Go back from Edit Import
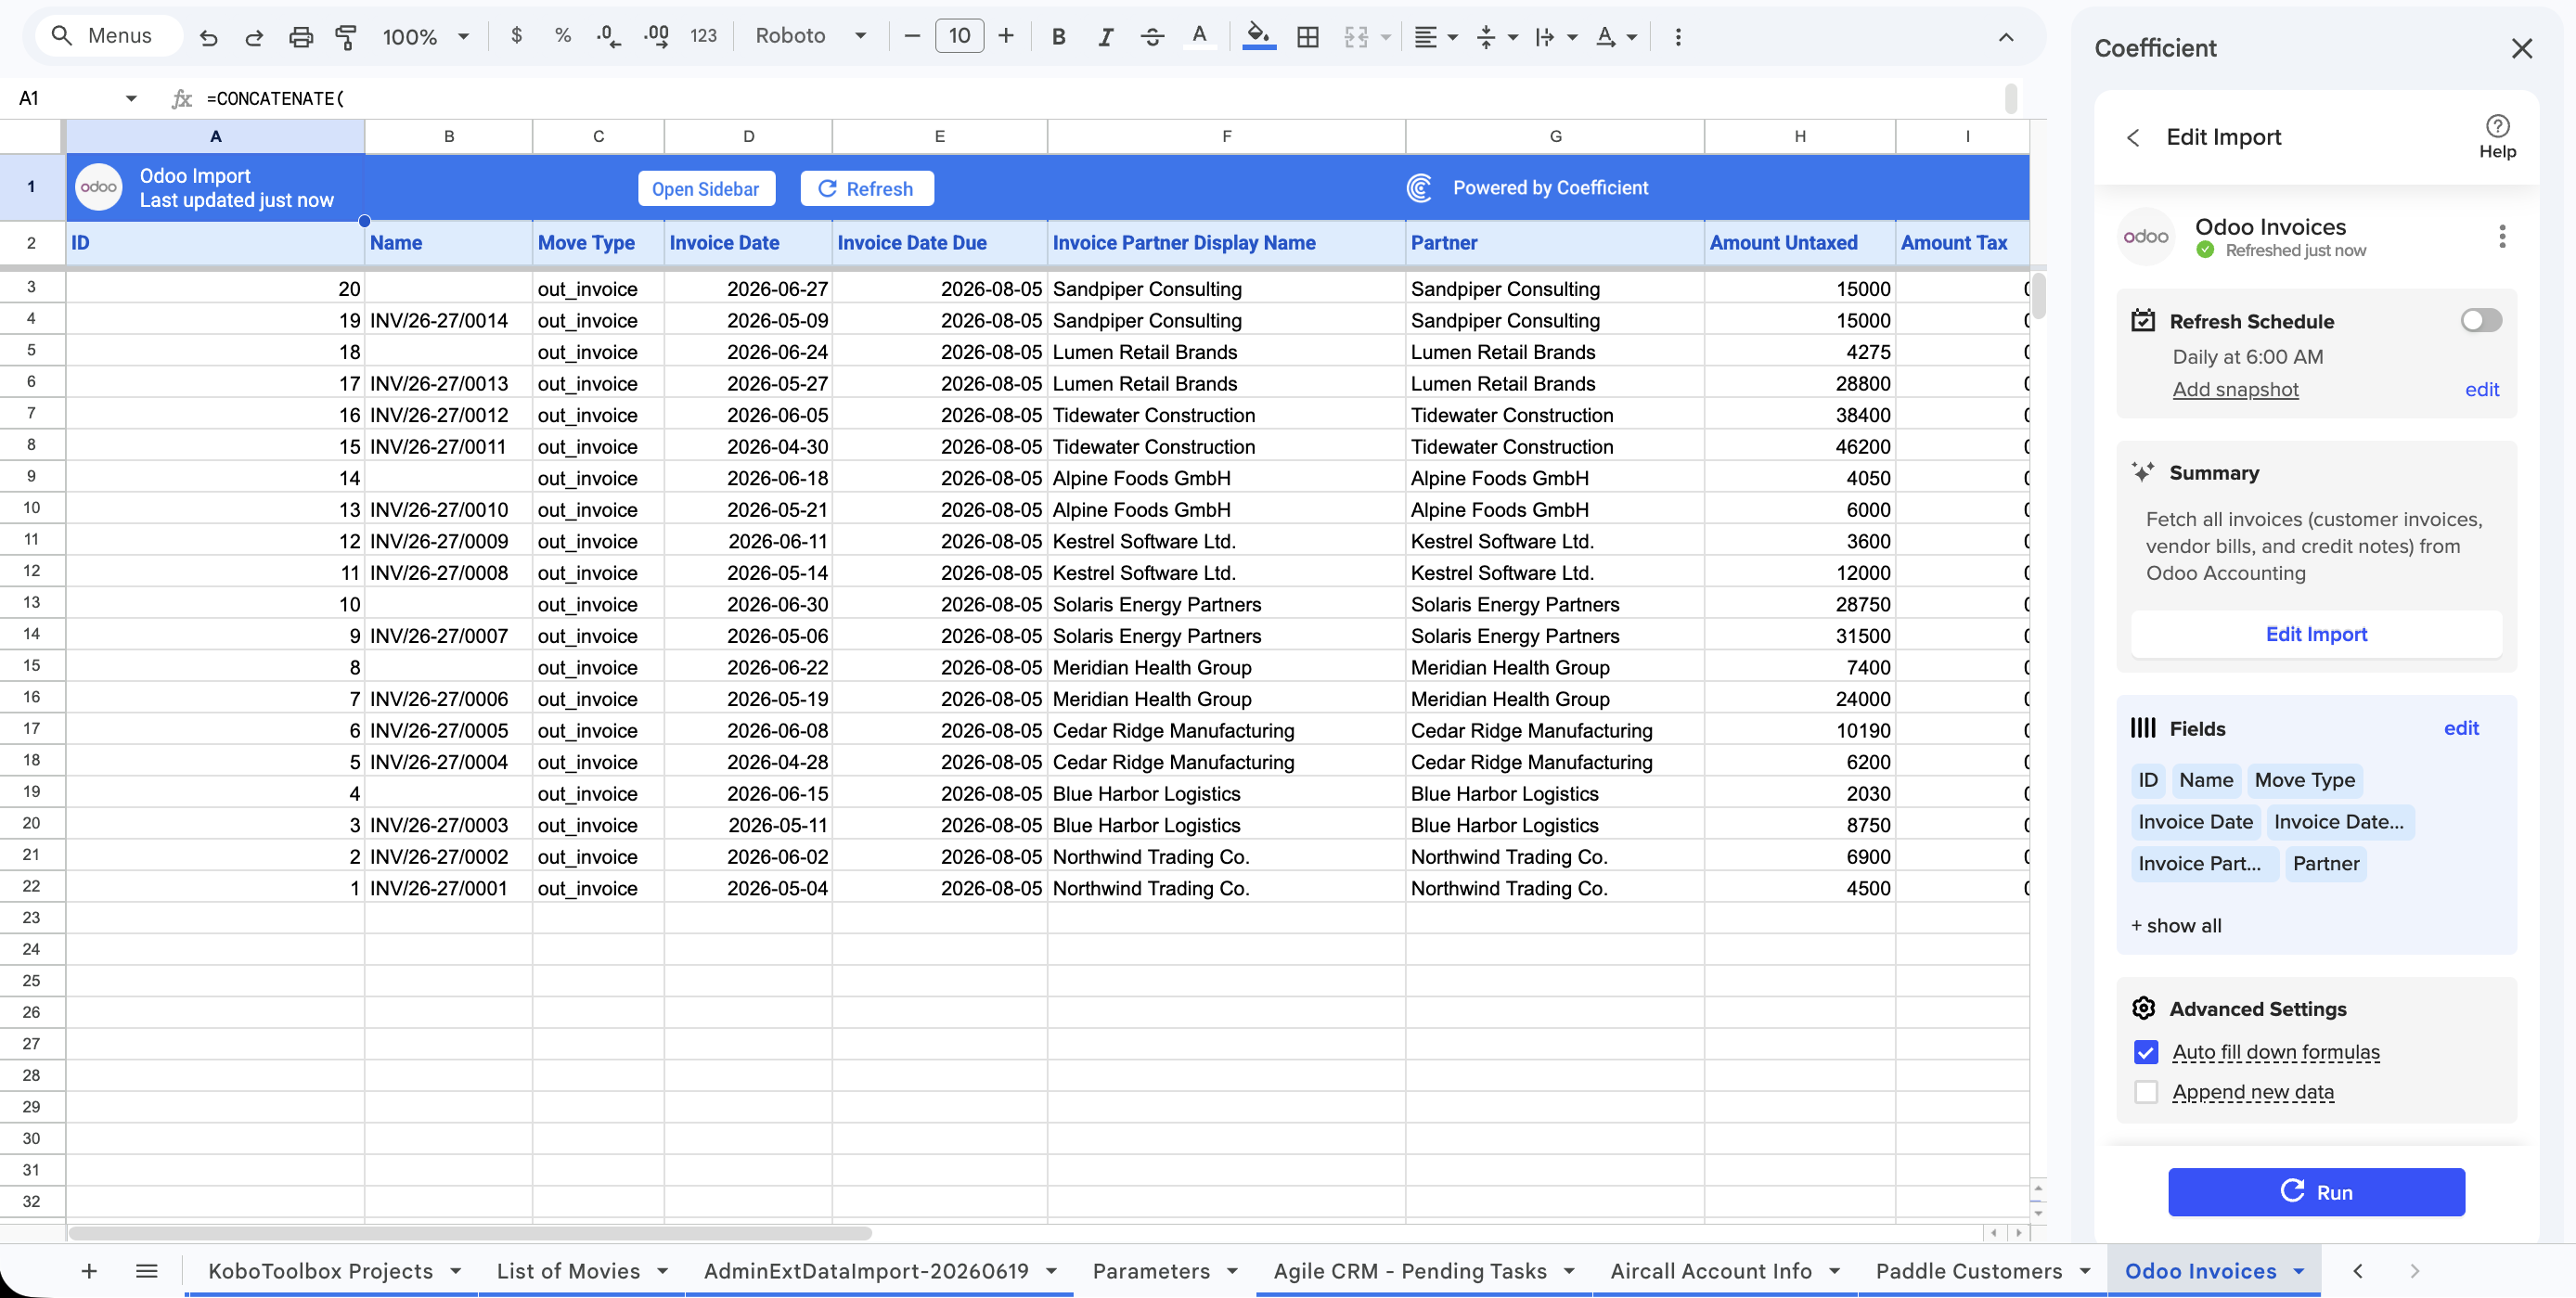 pos(2132,138)
